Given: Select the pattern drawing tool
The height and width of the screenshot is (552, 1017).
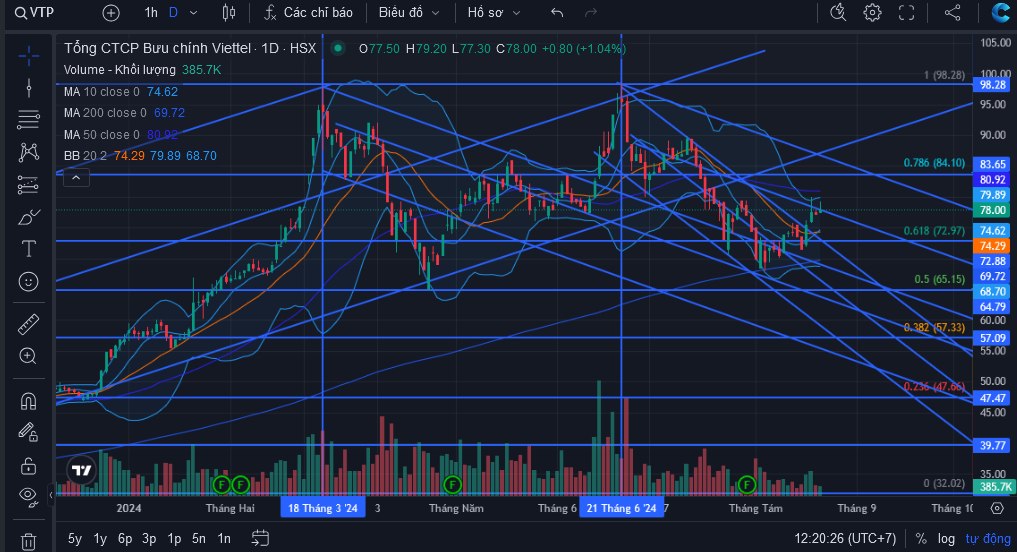Looking at the screenshot, I should 29,152.
